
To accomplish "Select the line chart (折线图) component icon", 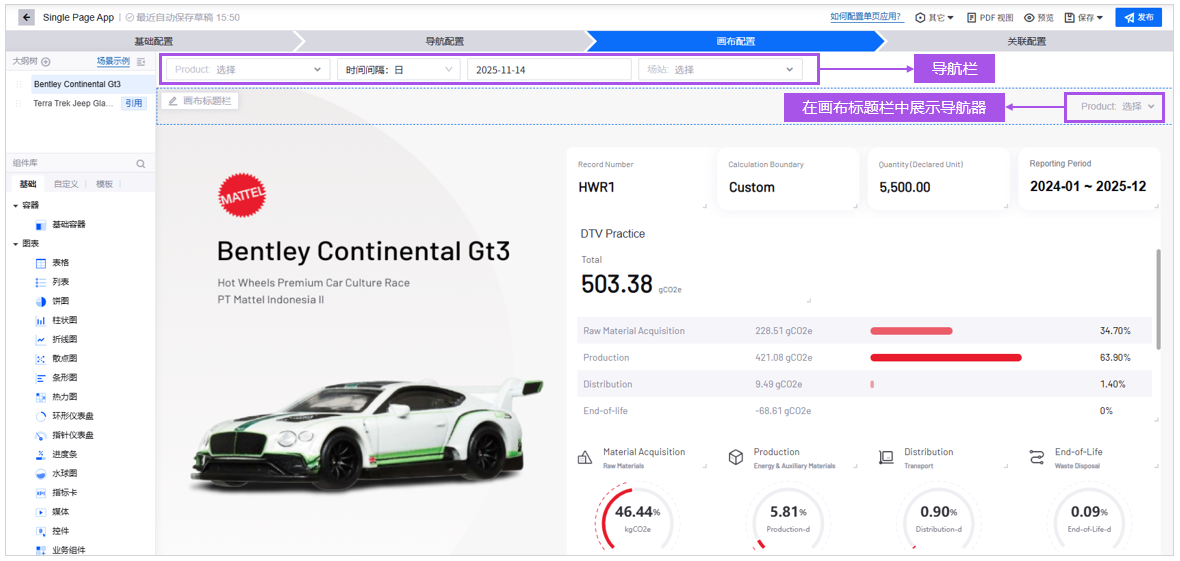I will [x=41, y=340].
